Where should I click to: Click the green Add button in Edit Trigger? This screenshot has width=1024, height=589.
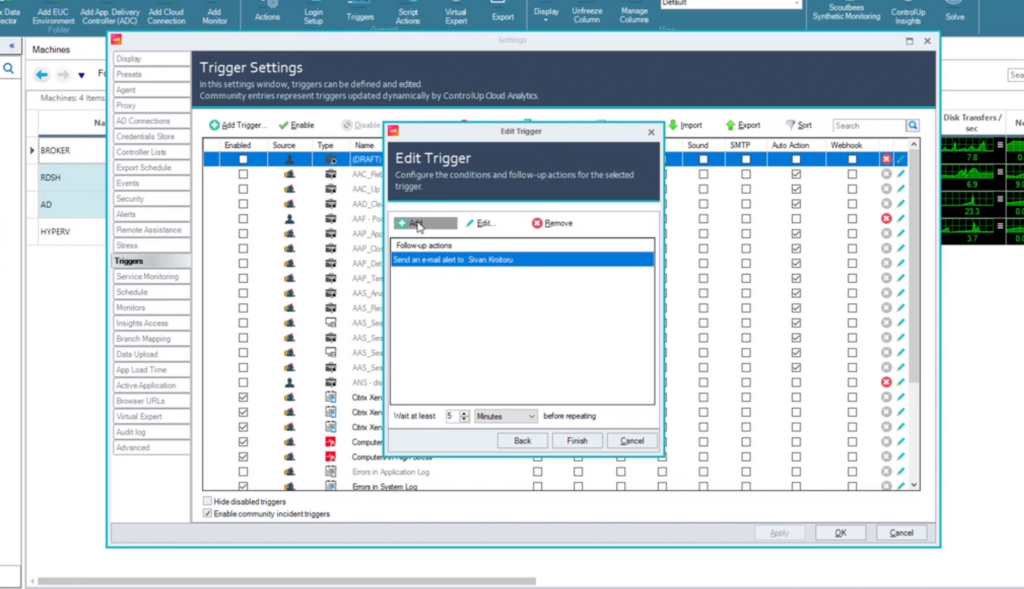(x=425, y=223)
